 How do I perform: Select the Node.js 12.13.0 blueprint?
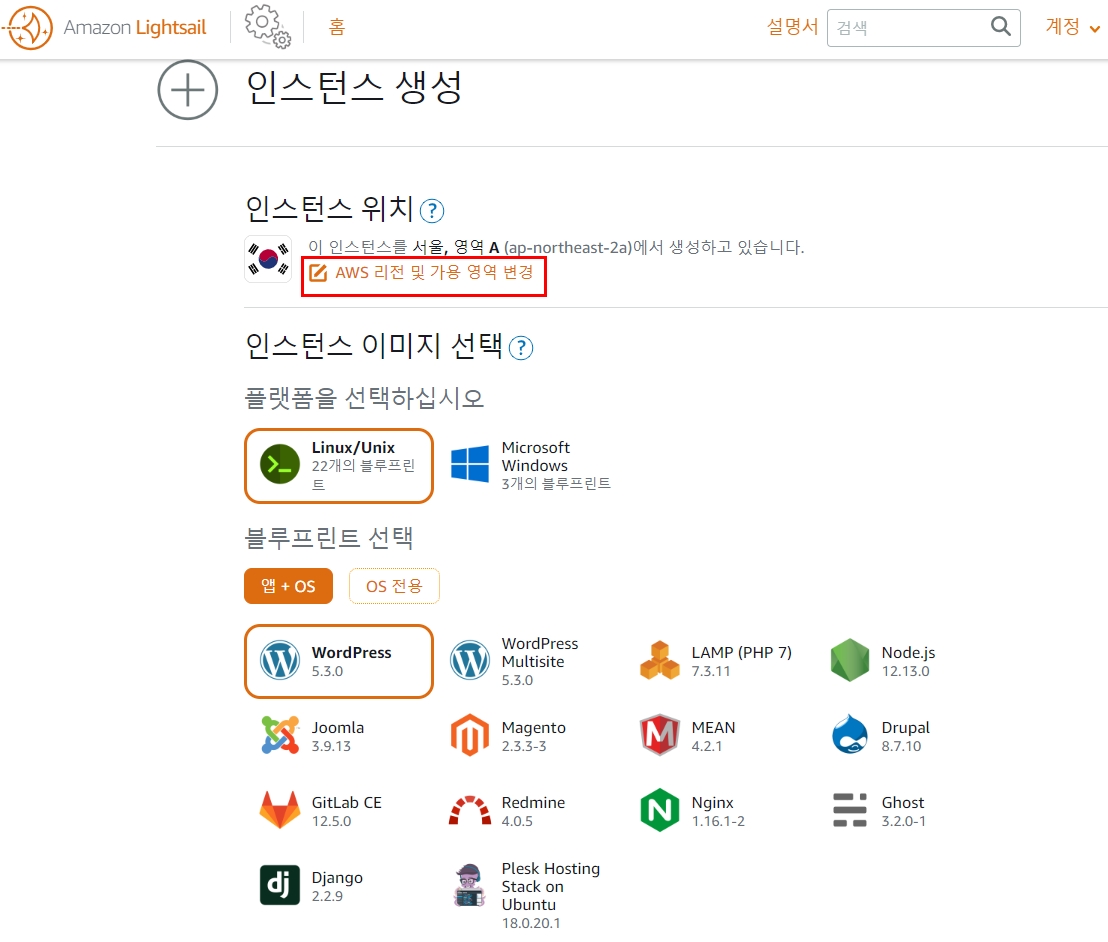coord(883,661)
